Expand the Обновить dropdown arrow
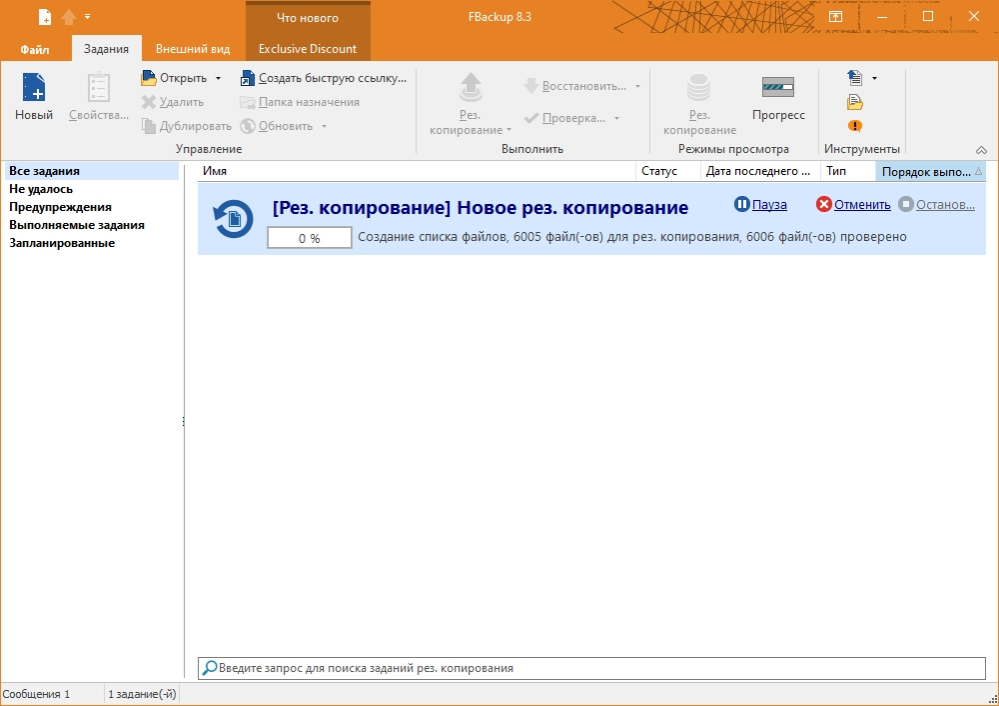Image resolution: width=999 pixels, height=706 pixels. 324,126
